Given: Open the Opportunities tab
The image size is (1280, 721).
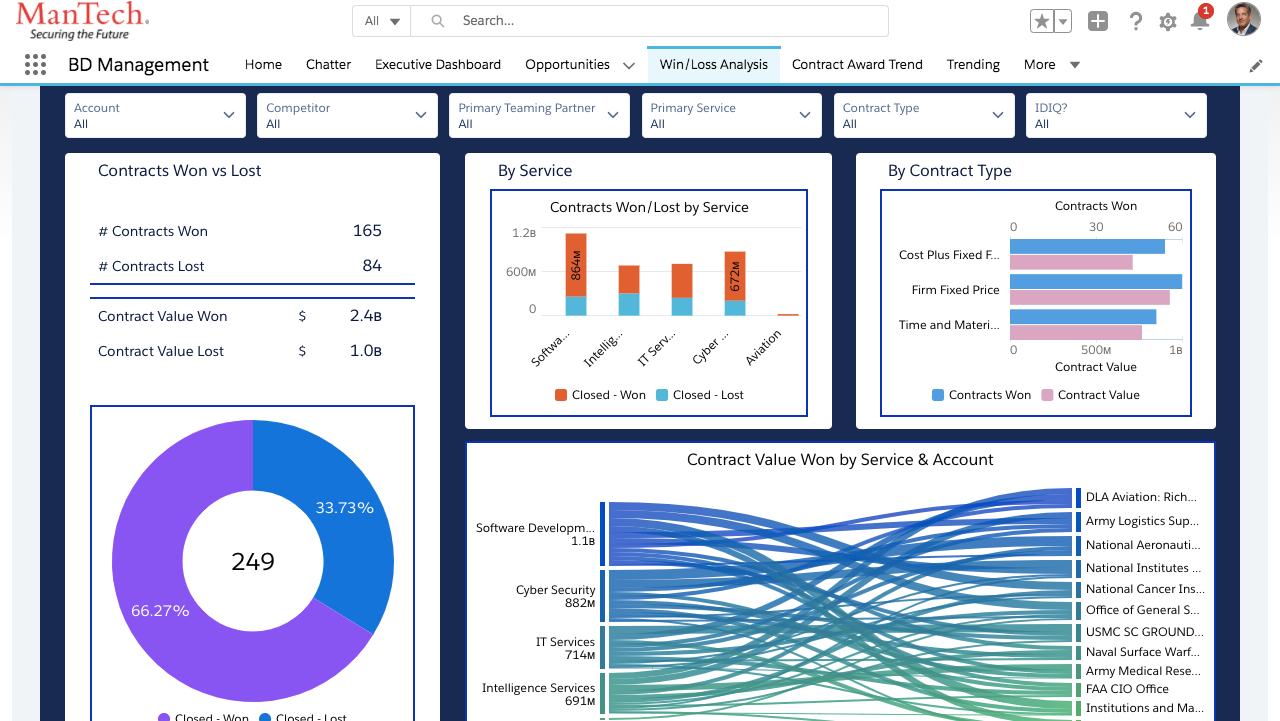Looking at the screenshot, I should 567,64.
